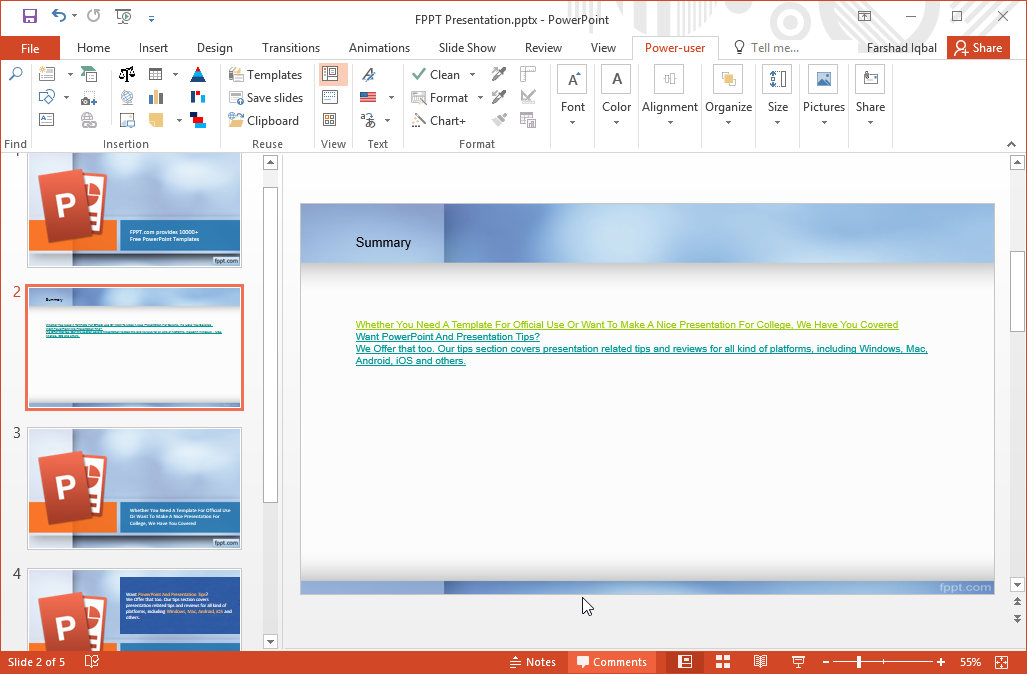Screen dimensions: 1027x674
Task: Select the Find magnifier tool
Action: coord(15,74)
